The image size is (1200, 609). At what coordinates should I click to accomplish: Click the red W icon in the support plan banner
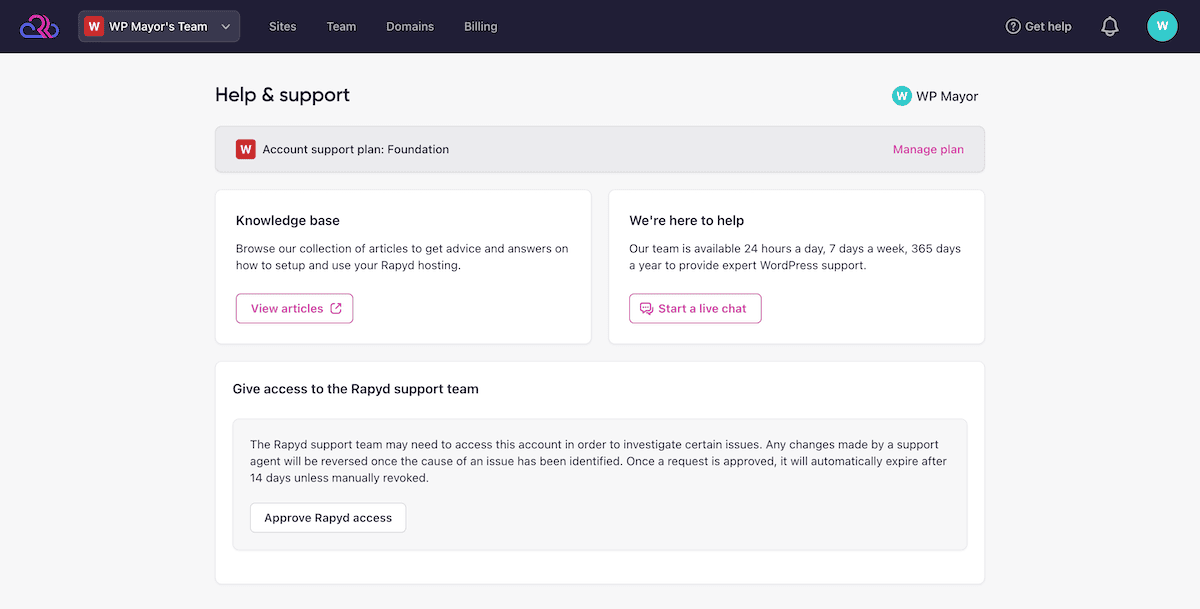point(245,149)
